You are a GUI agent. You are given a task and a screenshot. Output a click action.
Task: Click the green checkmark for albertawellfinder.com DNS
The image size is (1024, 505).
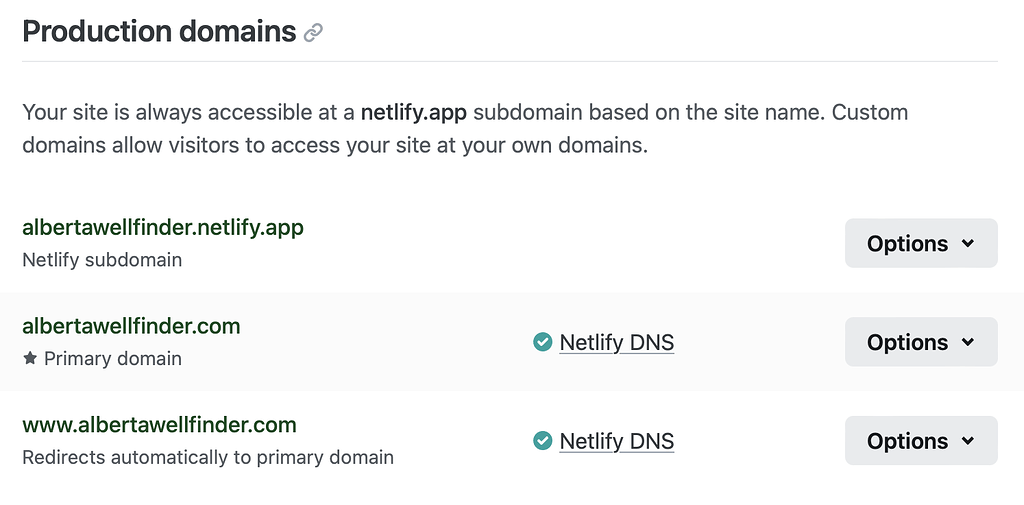click(x=543, y=343)
